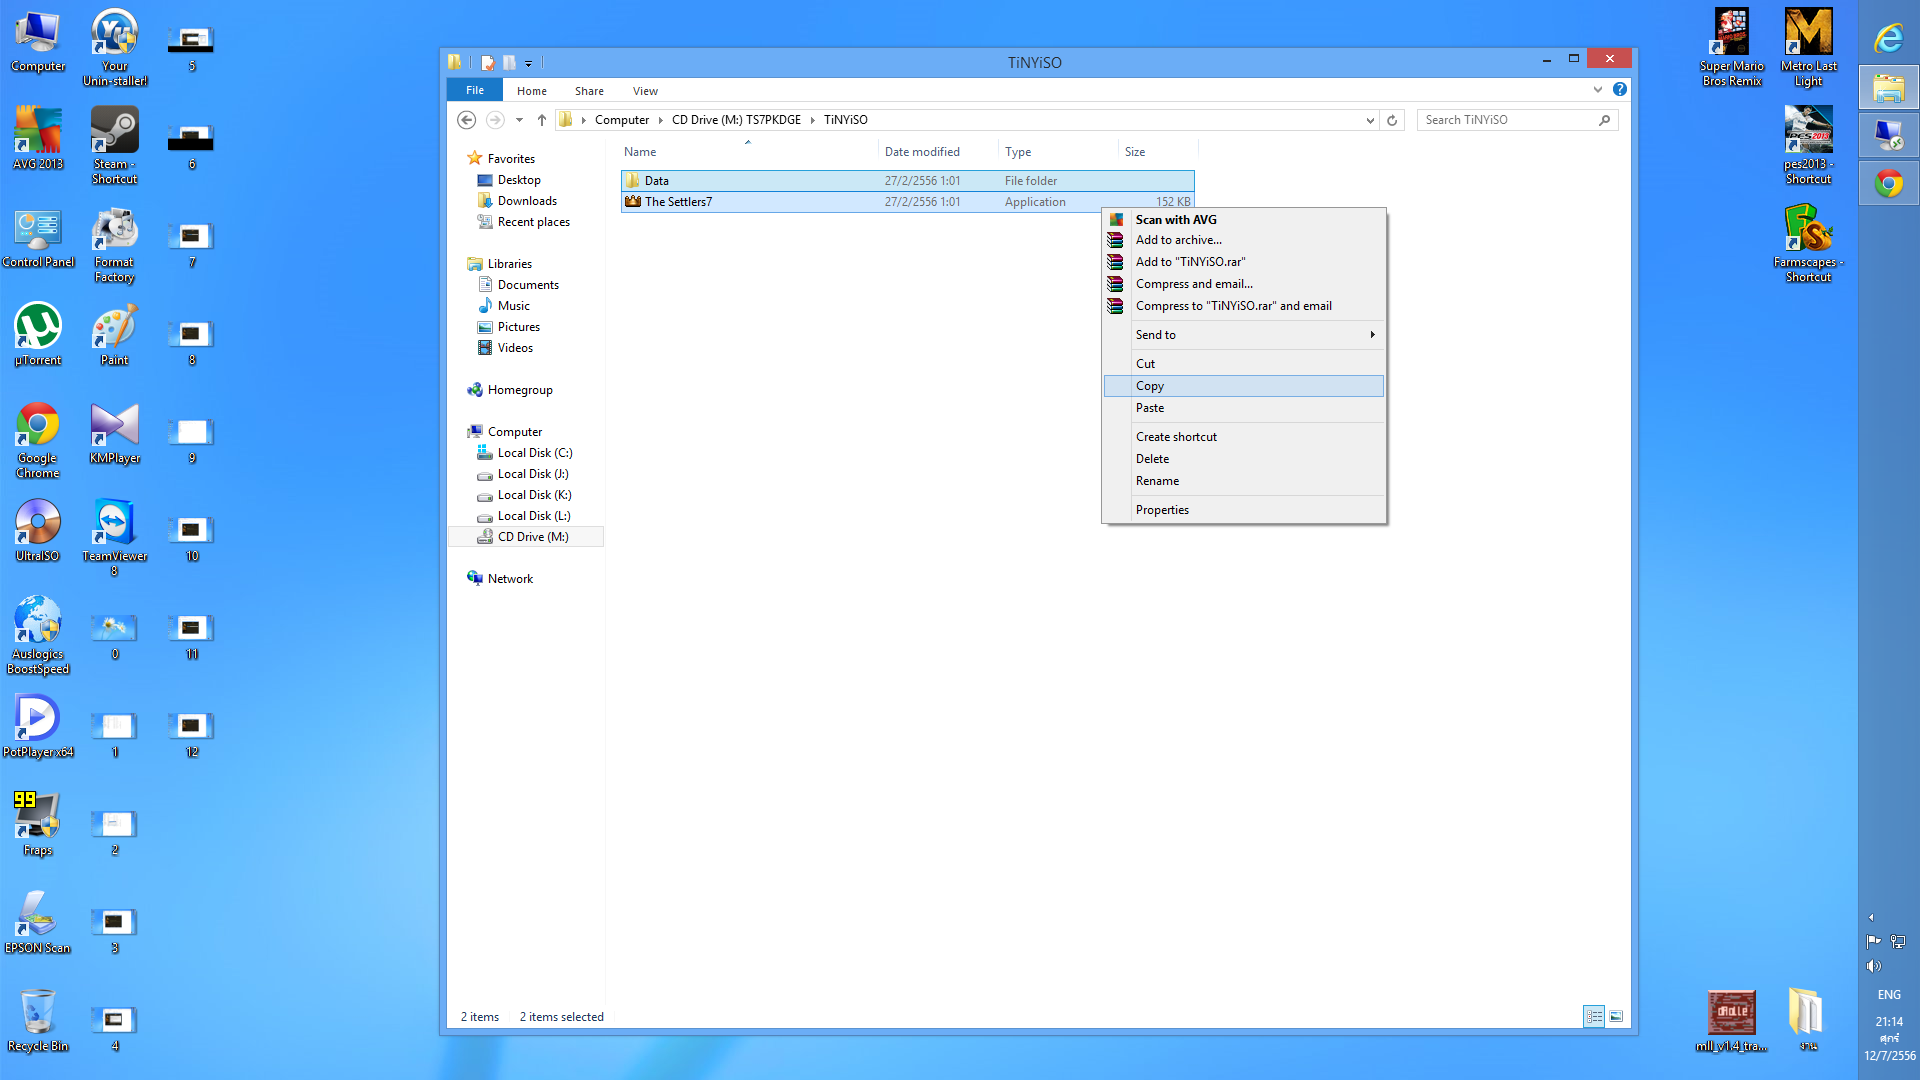Open address bar history dropdown
This screenshot has width=1920, height=1080.
coord(1370,120)
